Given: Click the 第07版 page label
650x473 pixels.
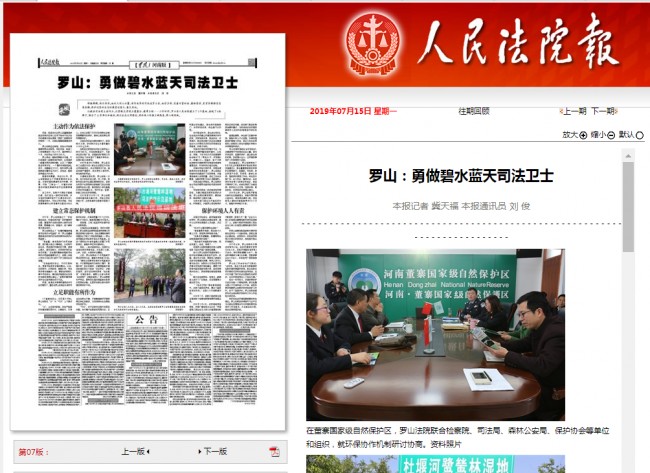Looking at the screenshot, I should tap(33, 452).
